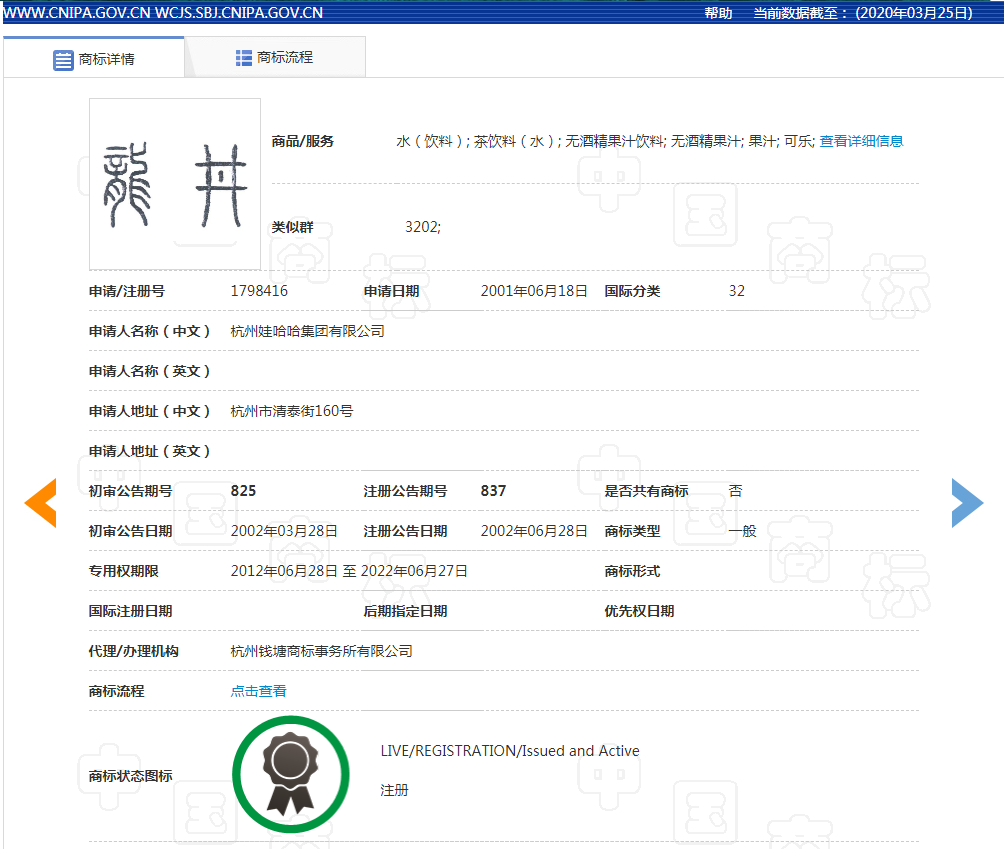Click the 后期指定日期 field label
The height and width of the screenshot is (849, 1004).
405,611
